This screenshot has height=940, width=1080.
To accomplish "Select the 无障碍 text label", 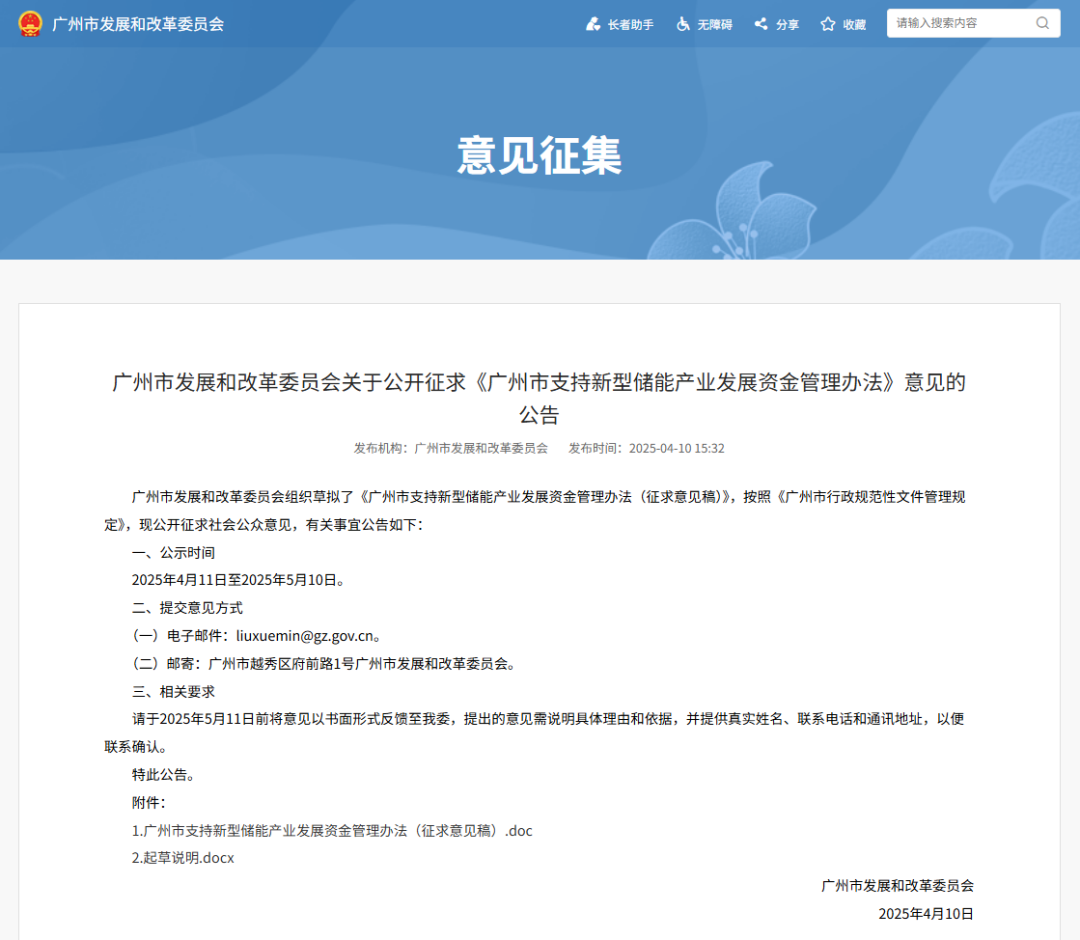I will coord(715,25).
